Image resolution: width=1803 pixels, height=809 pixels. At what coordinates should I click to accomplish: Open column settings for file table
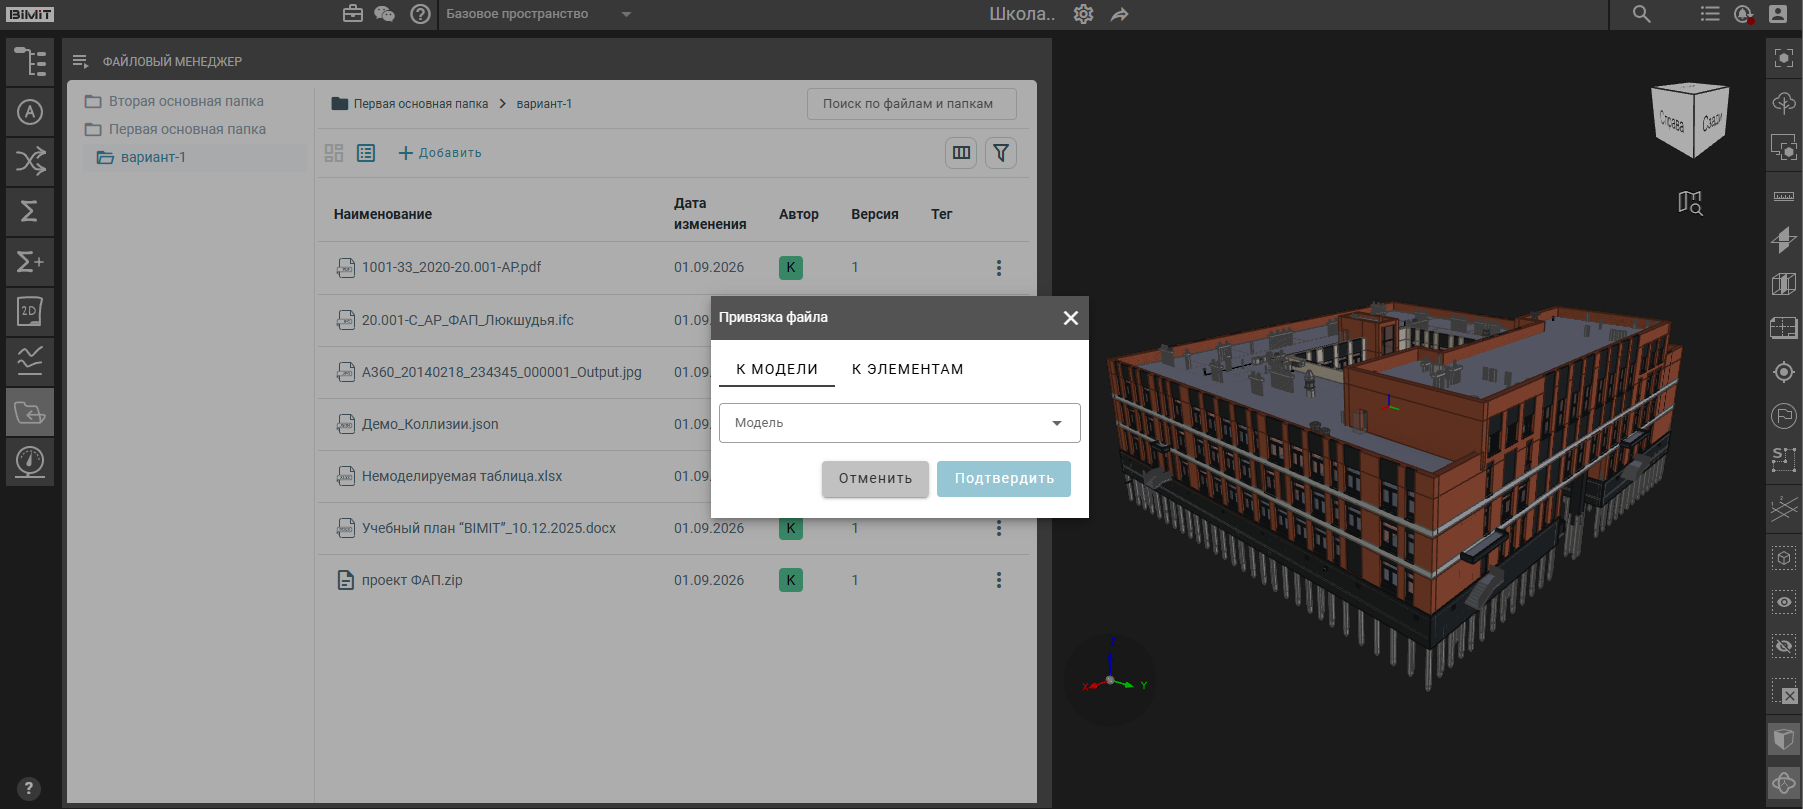pos(961,153)
